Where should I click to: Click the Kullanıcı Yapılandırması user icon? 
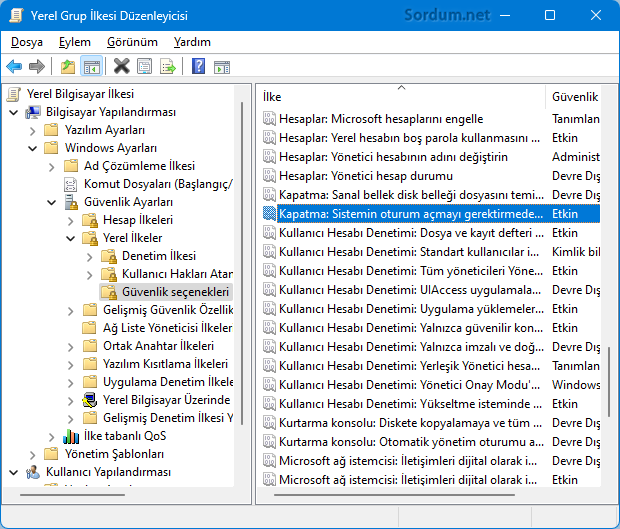pyautogui.click(x=33, y=472)
